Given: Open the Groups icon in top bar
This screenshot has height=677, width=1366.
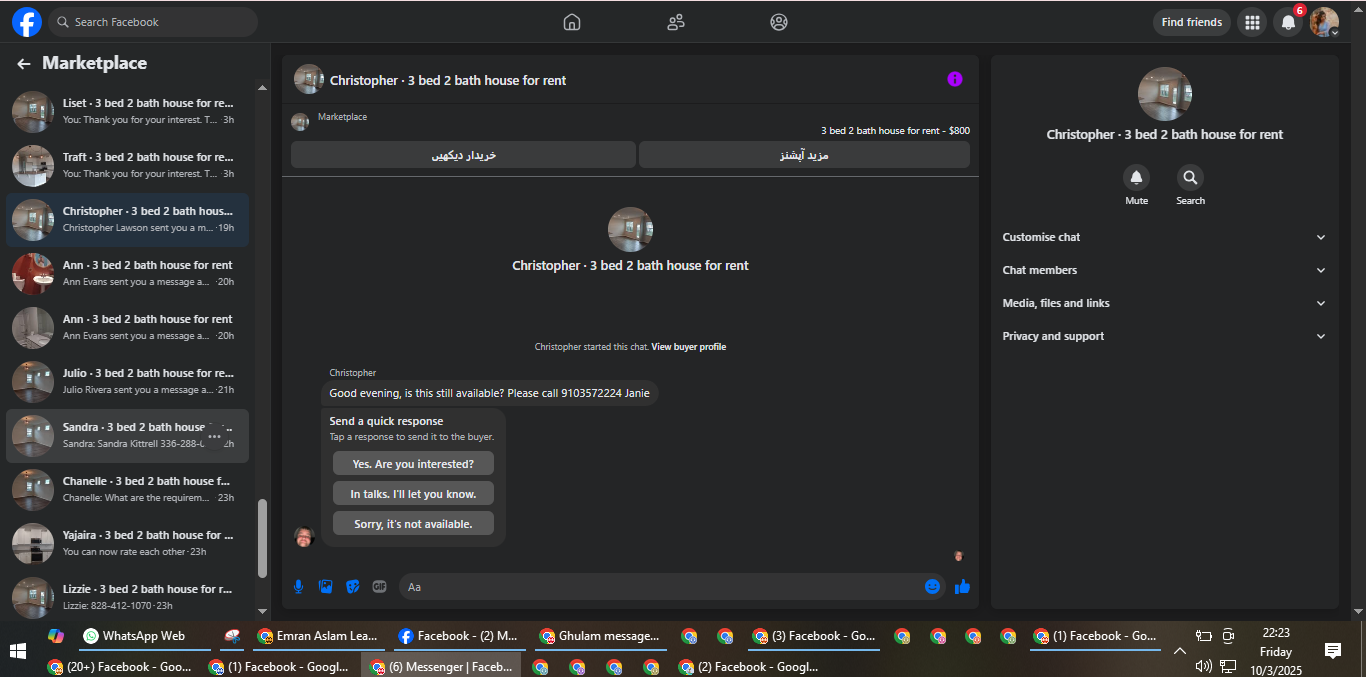Looking at the screenshot, I should [779, 22].
